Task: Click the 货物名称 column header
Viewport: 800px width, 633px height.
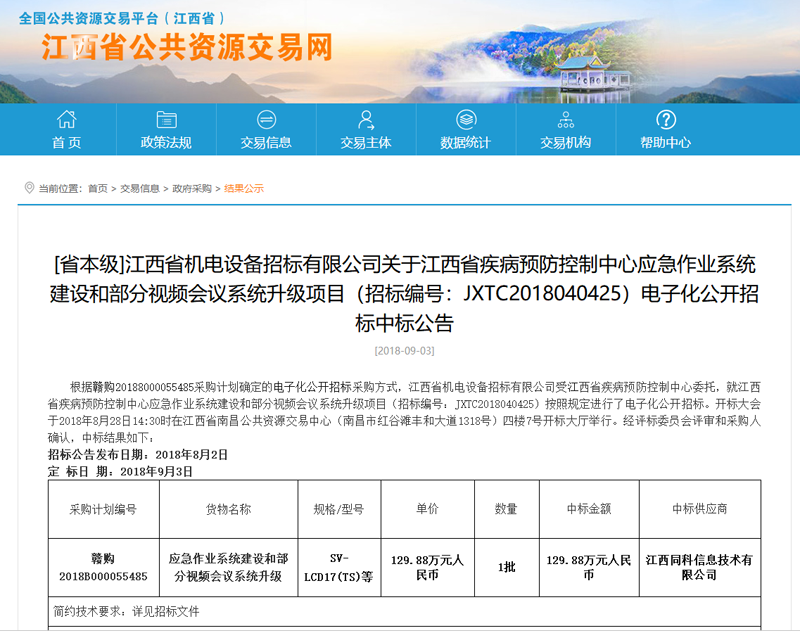Action: [229, 509]
